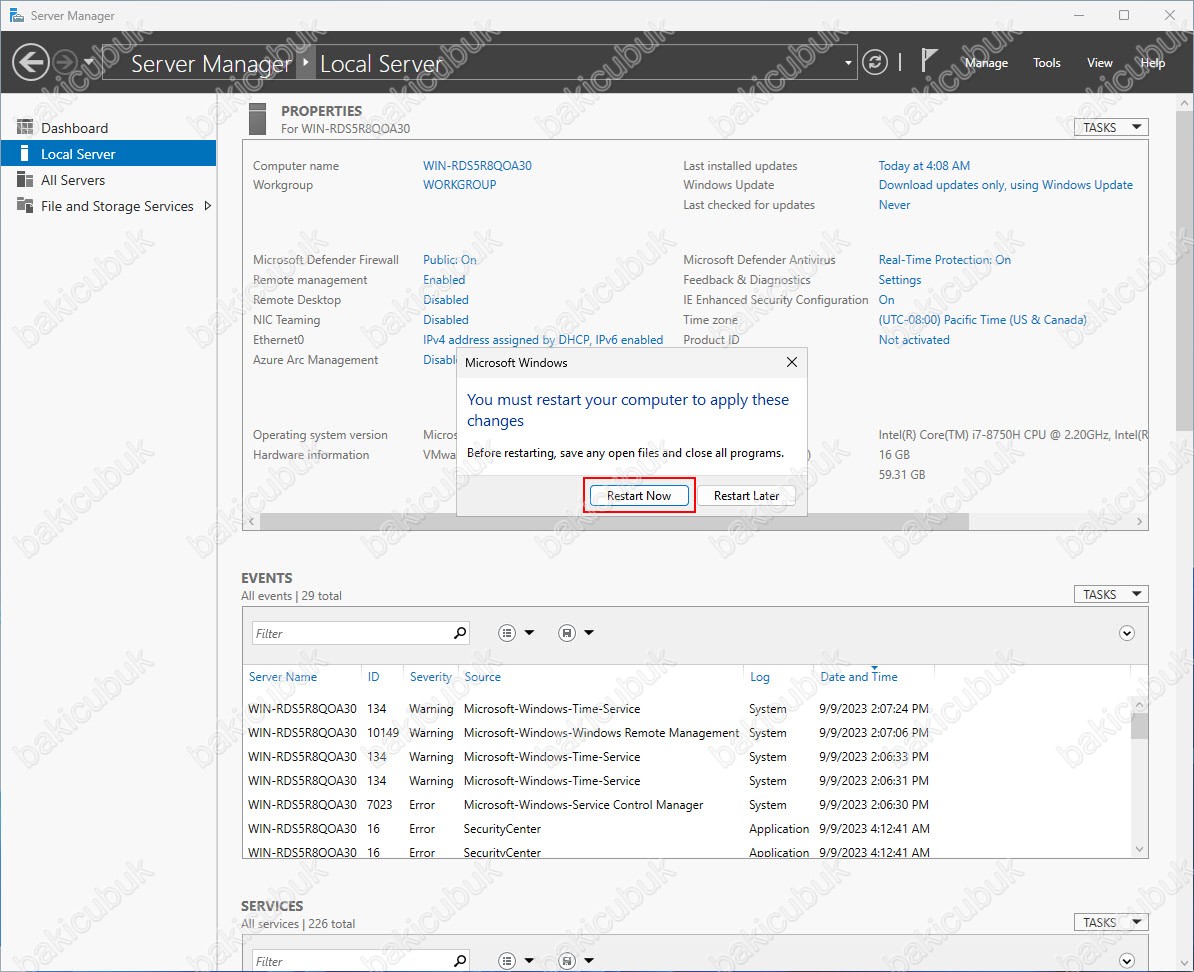
Task: Select All Servers in the sidebar
Action: 108,180
